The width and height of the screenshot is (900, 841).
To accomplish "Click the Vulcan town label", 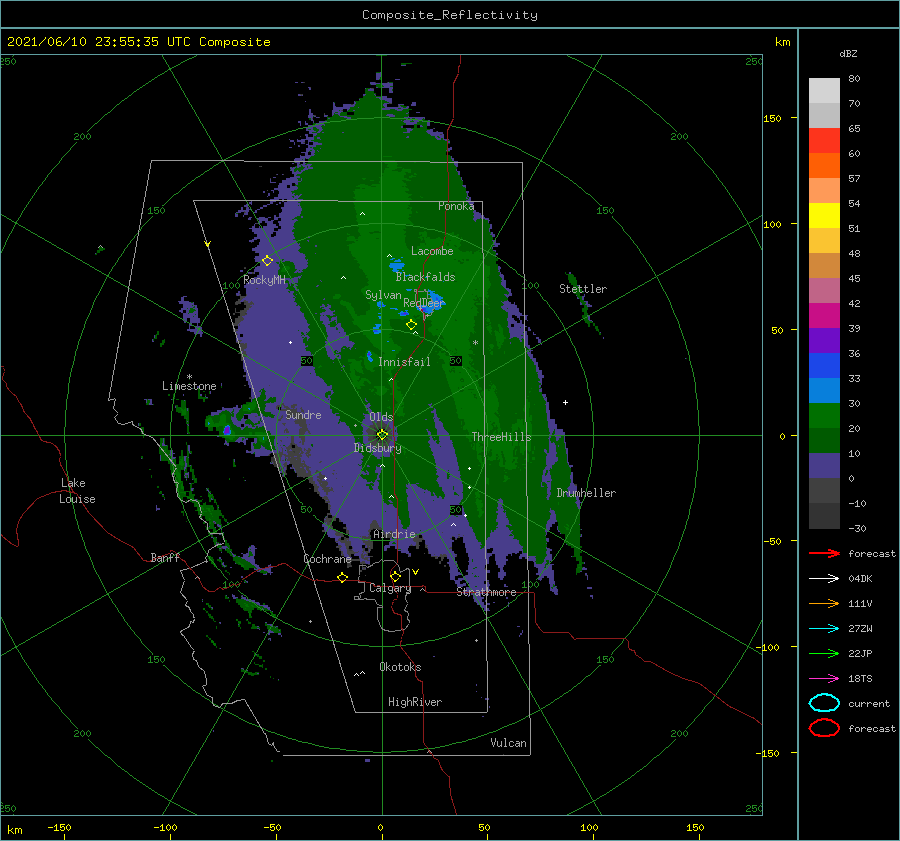I will pos(509,743).
